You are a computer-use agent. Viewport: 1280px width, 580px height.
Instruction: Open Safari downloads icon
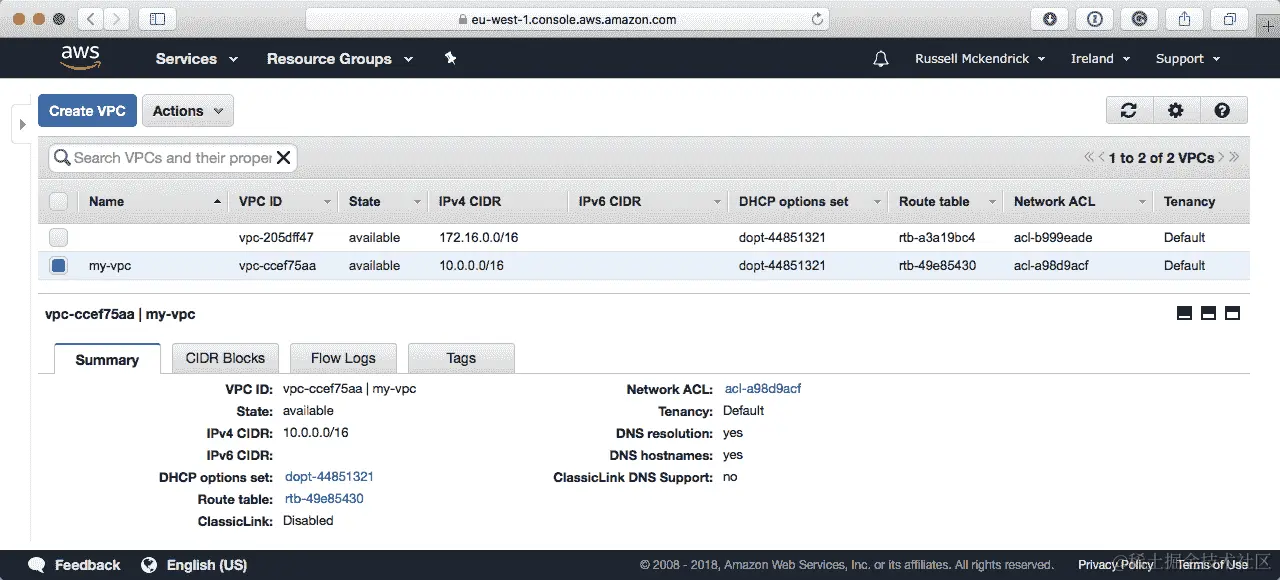1050,19
